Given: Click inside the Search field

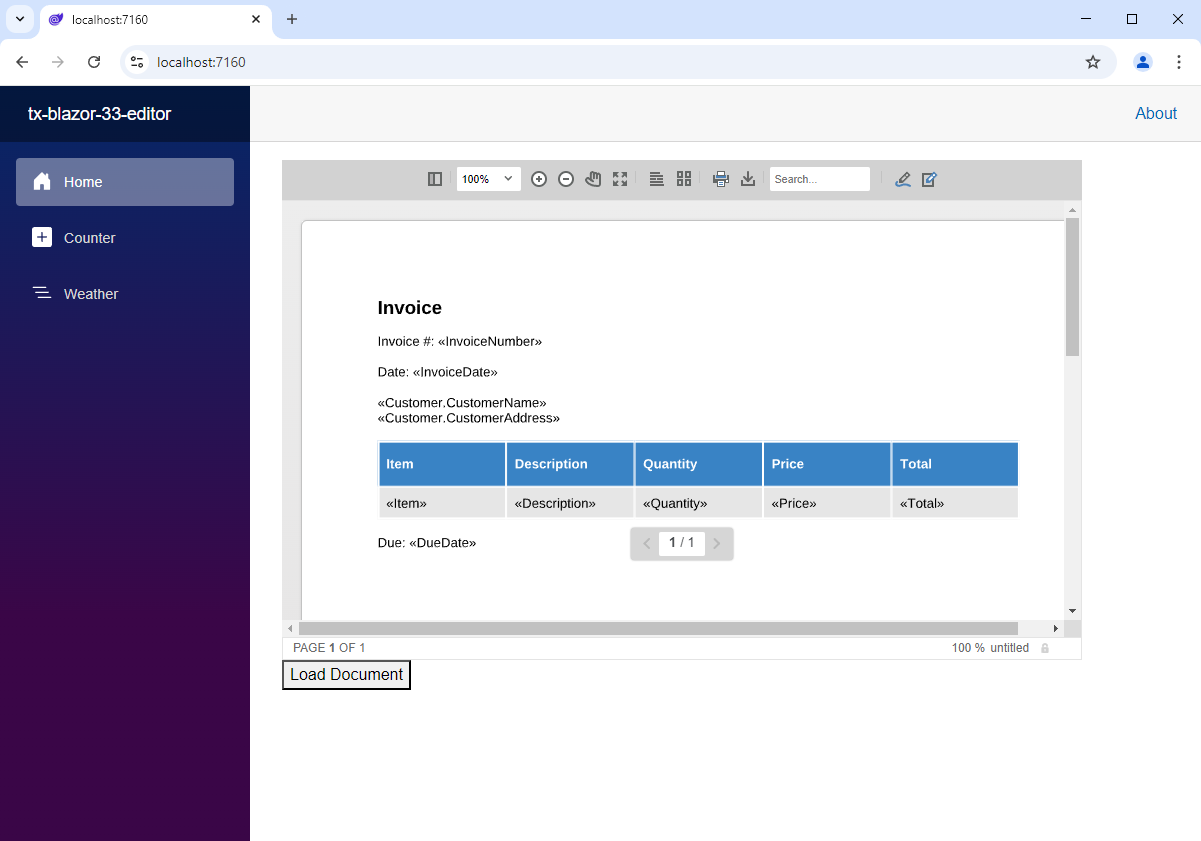Looking at the screenshot, I should [x=819, y=179].
